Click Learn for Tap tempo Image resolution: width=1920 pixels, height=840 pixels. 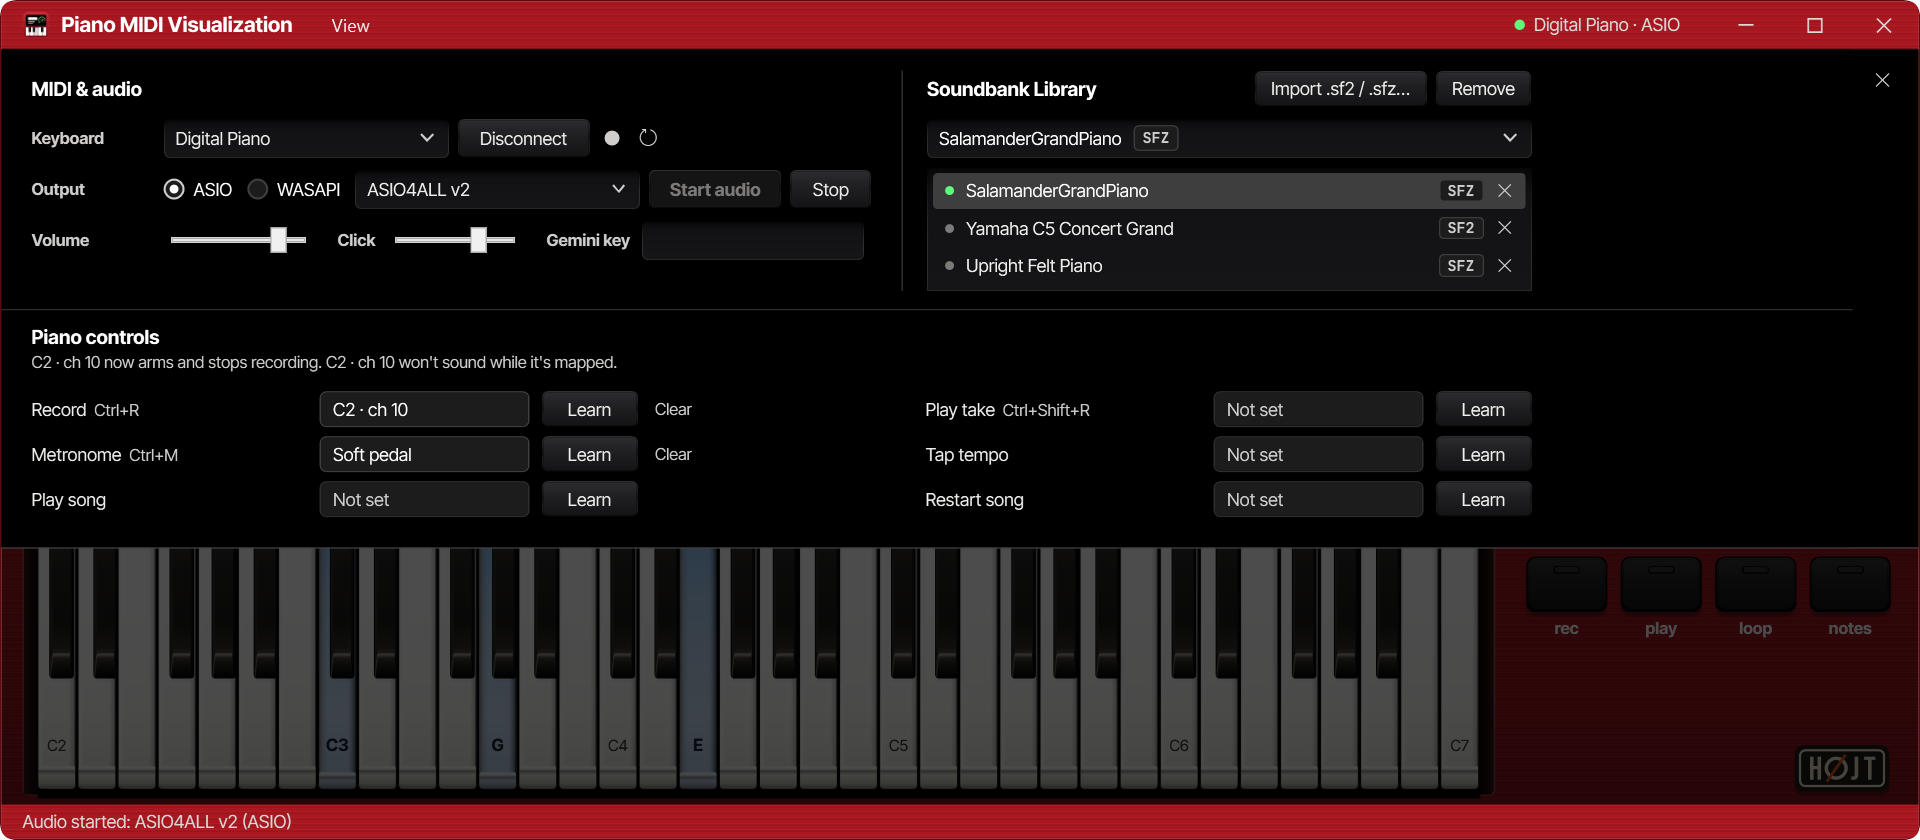coord(1483,455)
